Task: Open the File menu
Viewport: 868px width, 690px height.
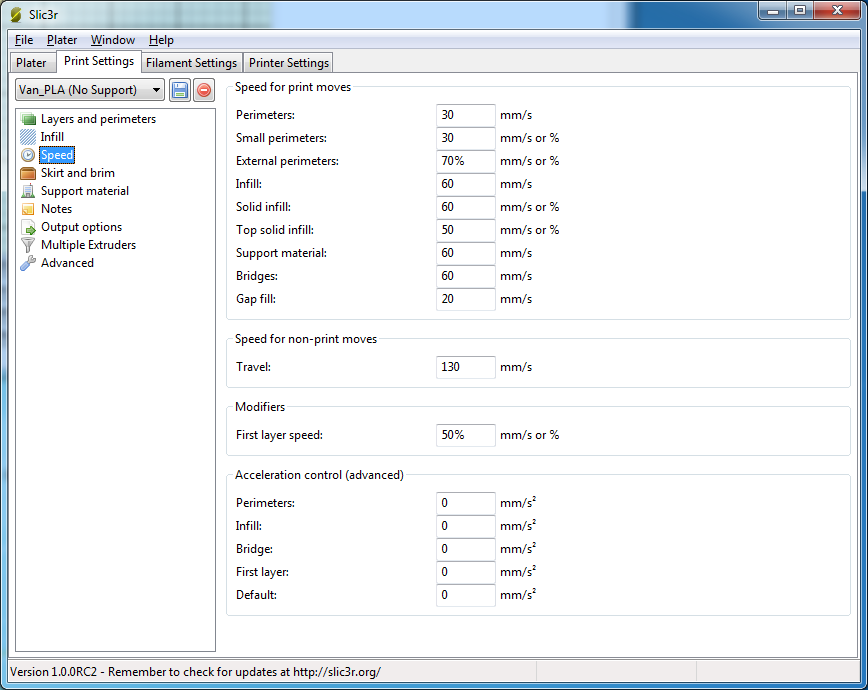Action: coord(24,40)
